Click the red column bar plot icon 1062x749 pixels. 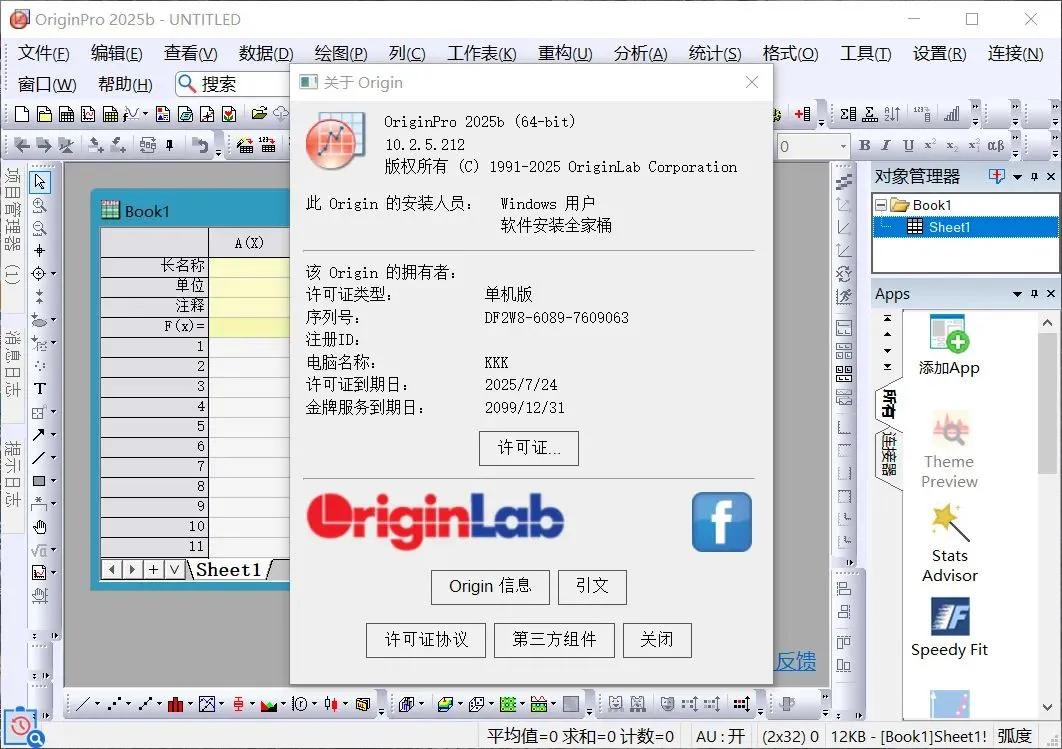click(x=175, y=704)
